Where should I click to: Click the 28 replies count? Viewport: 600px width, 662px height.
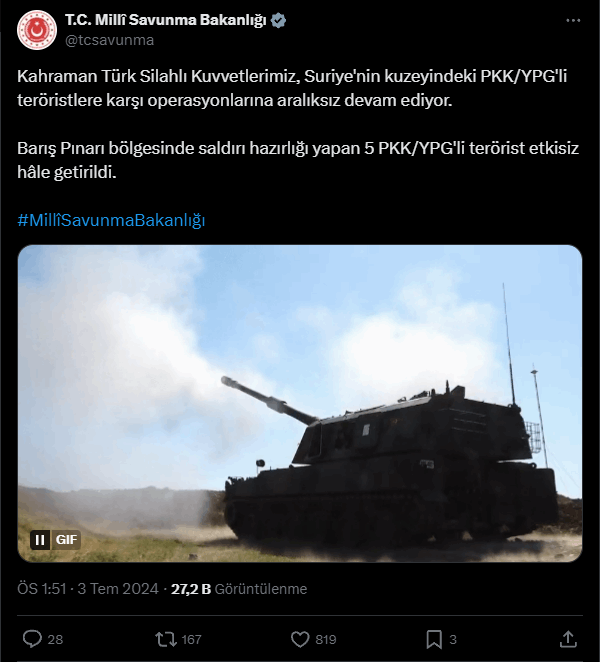point(55,640)
